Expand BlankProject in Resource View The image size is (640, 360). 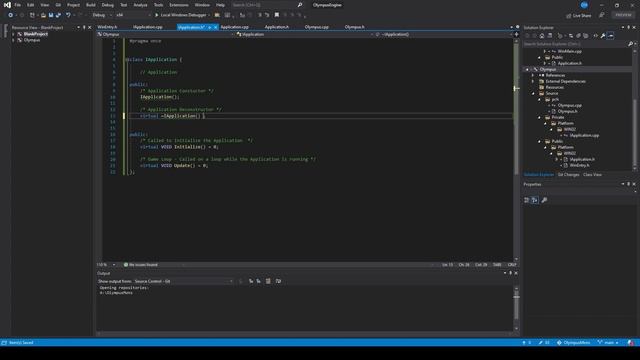[13, 34]
